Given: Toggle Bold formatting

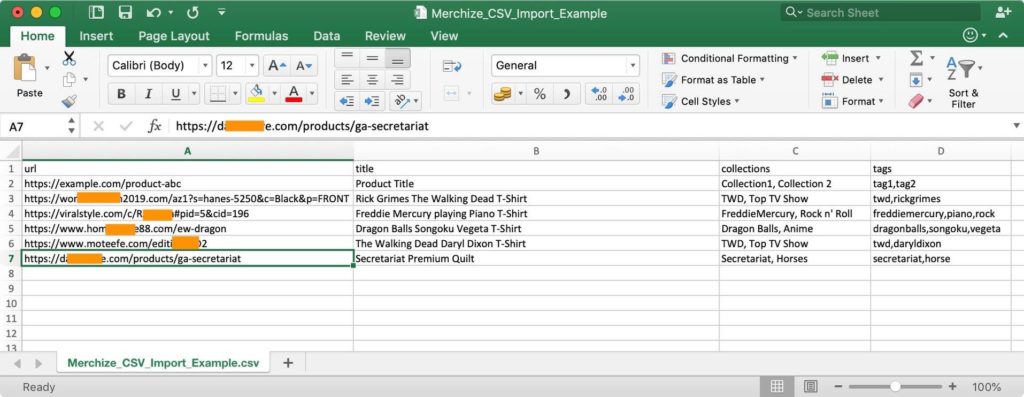Looking at the screenshot, I should pos(121,94).
